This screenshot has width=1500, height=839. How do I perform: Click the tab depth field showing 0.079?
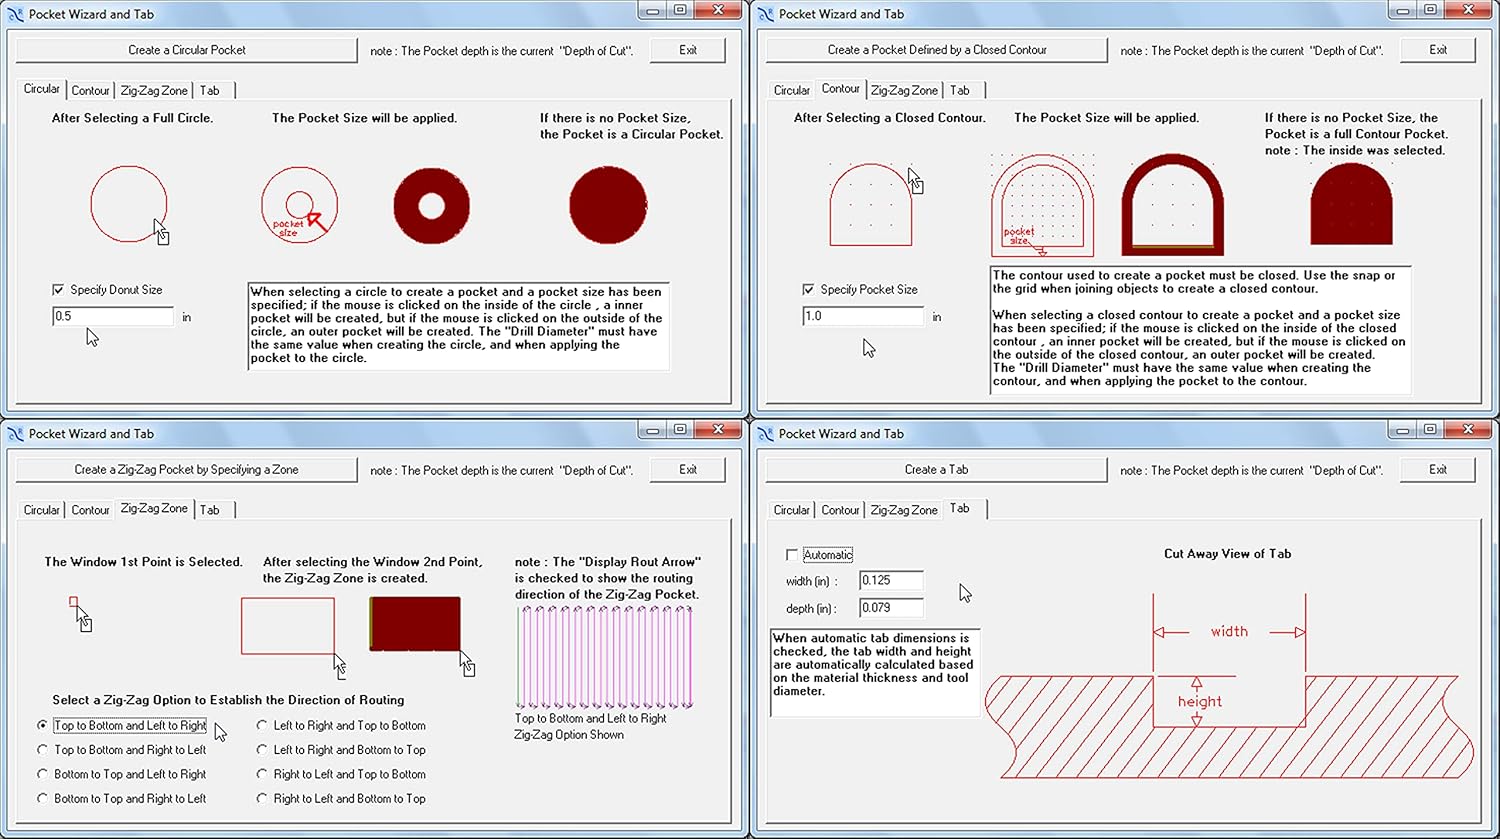(891, 608)
